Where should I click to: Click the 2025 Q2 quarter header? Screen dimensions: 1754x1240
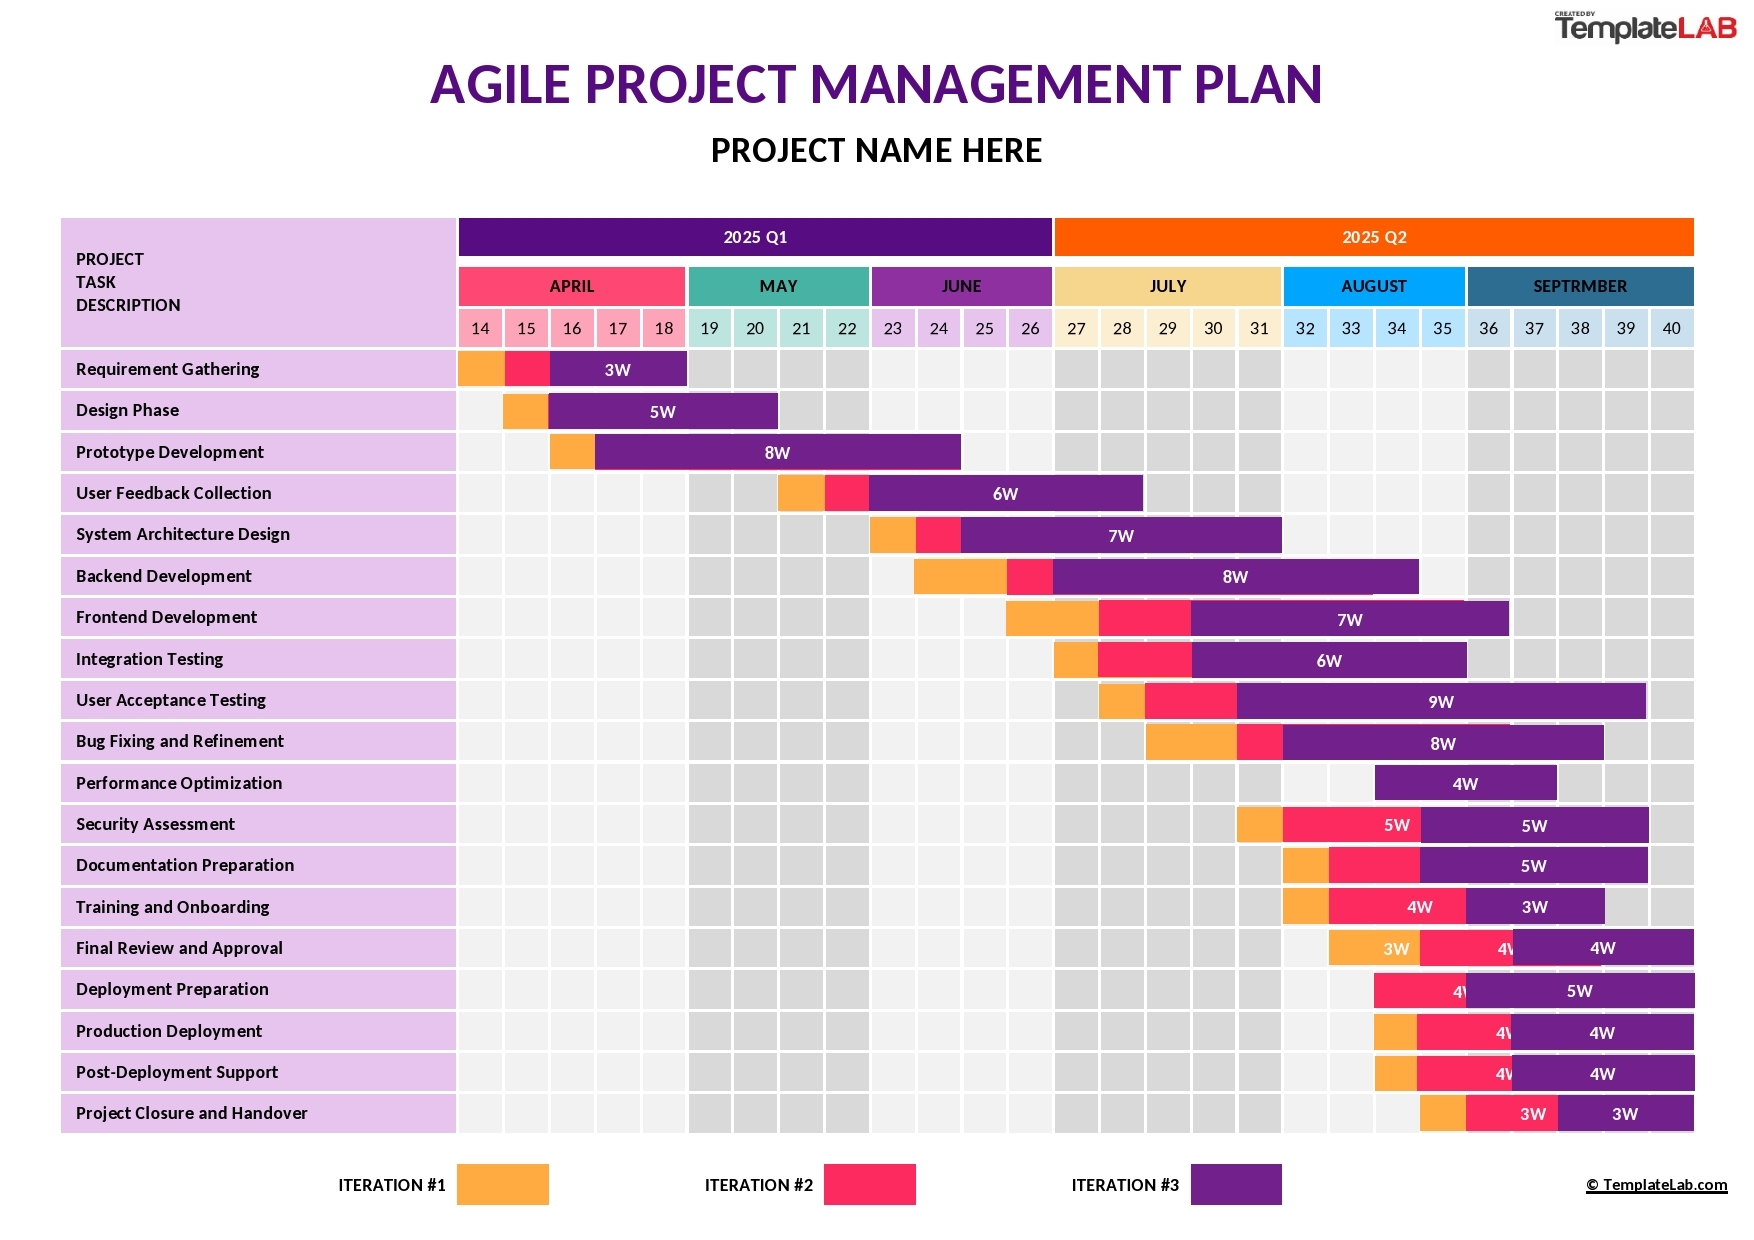coord(1373,237)
